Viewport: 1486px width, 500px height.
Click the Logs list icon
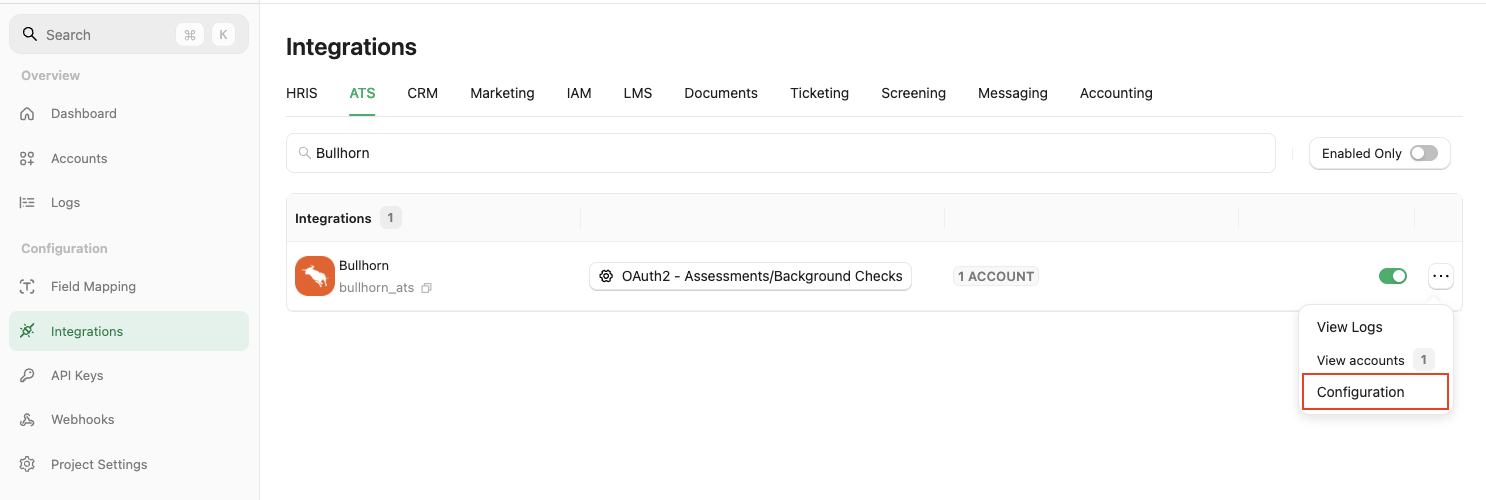pos(28,202)
